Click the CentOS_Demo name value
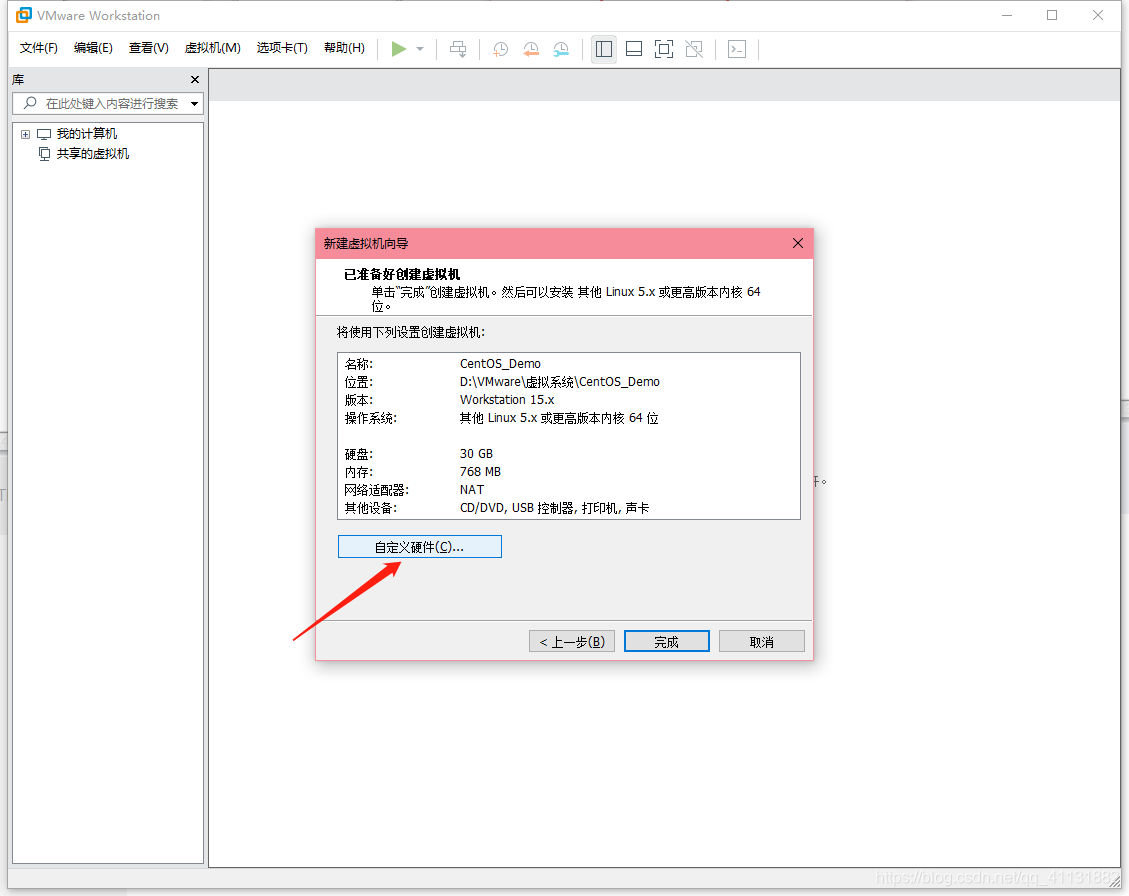The height and width of the screenshot is (896, 1129). (x=500, y=364)
